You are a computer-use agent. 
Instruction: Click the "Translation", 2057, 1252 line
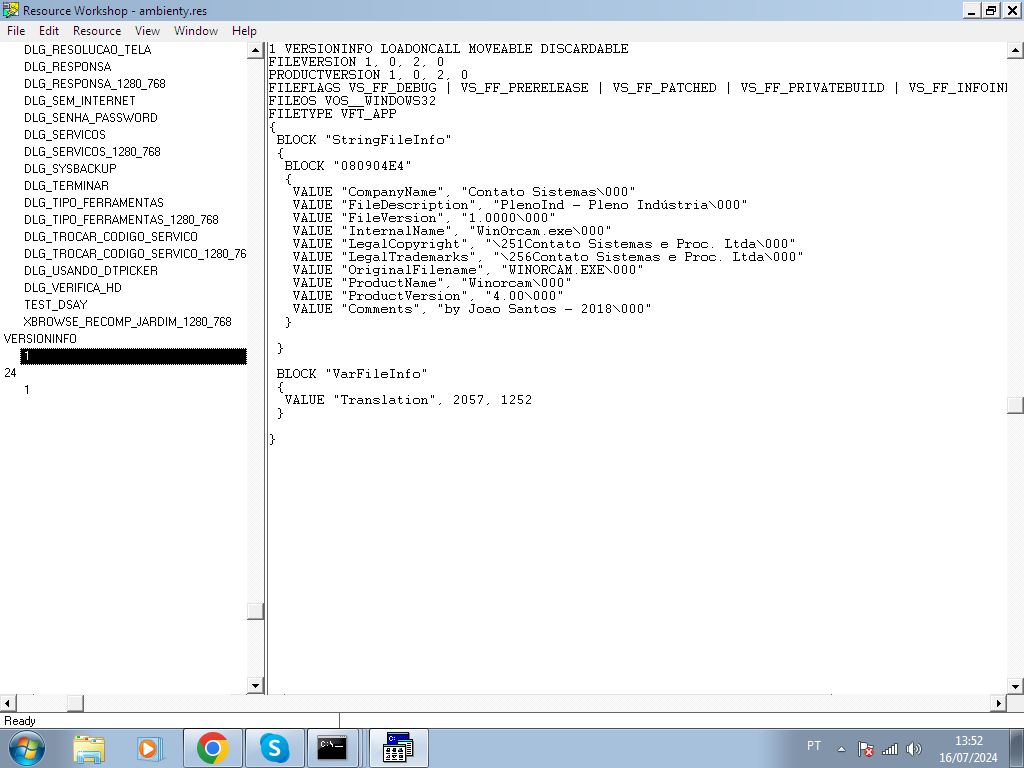[x=408, y=400]
